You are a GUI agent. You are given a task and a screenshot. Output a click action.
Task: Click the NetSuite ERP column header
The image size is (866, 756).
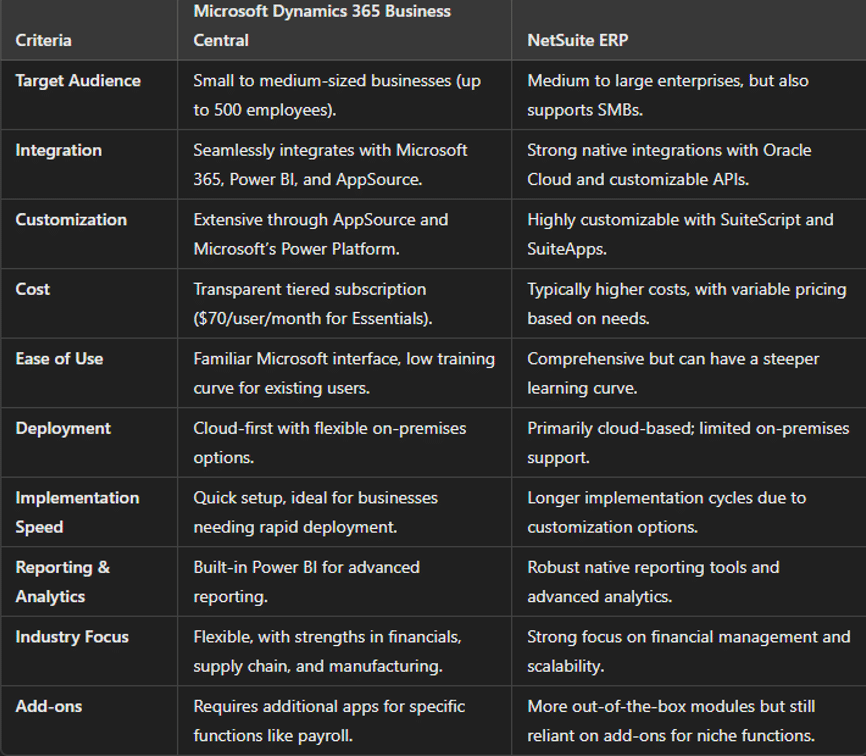coord(579,41)
